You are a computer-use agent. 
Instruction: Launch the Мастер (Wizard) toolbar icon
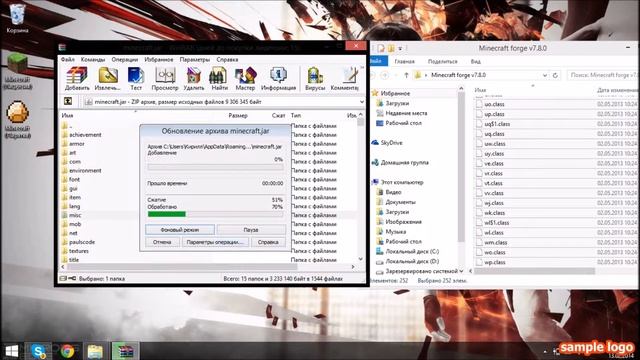click(x=245, y=79)
